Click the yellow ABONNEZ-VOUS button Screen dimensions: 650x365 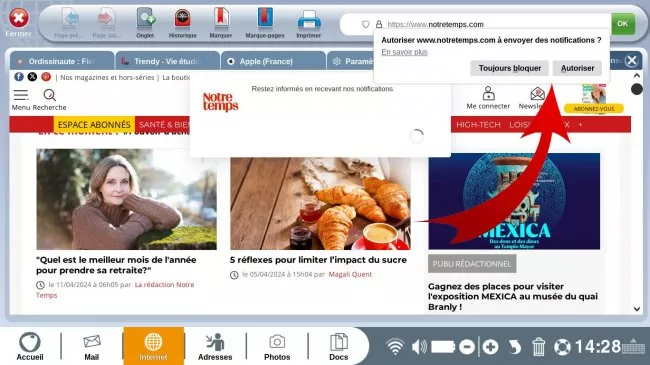[x=594, y=109]
